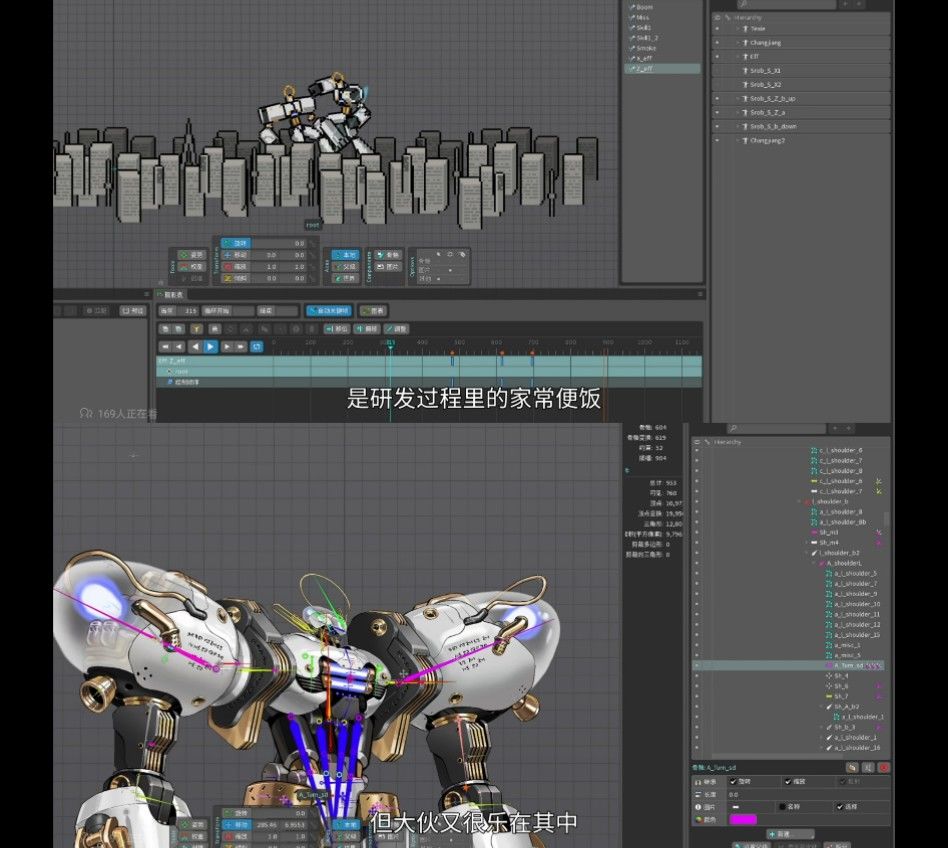The width and height of the screenshot is (948, 848).
Task: Select the Scale tool in the Transform panel
Action: (235, 267)
